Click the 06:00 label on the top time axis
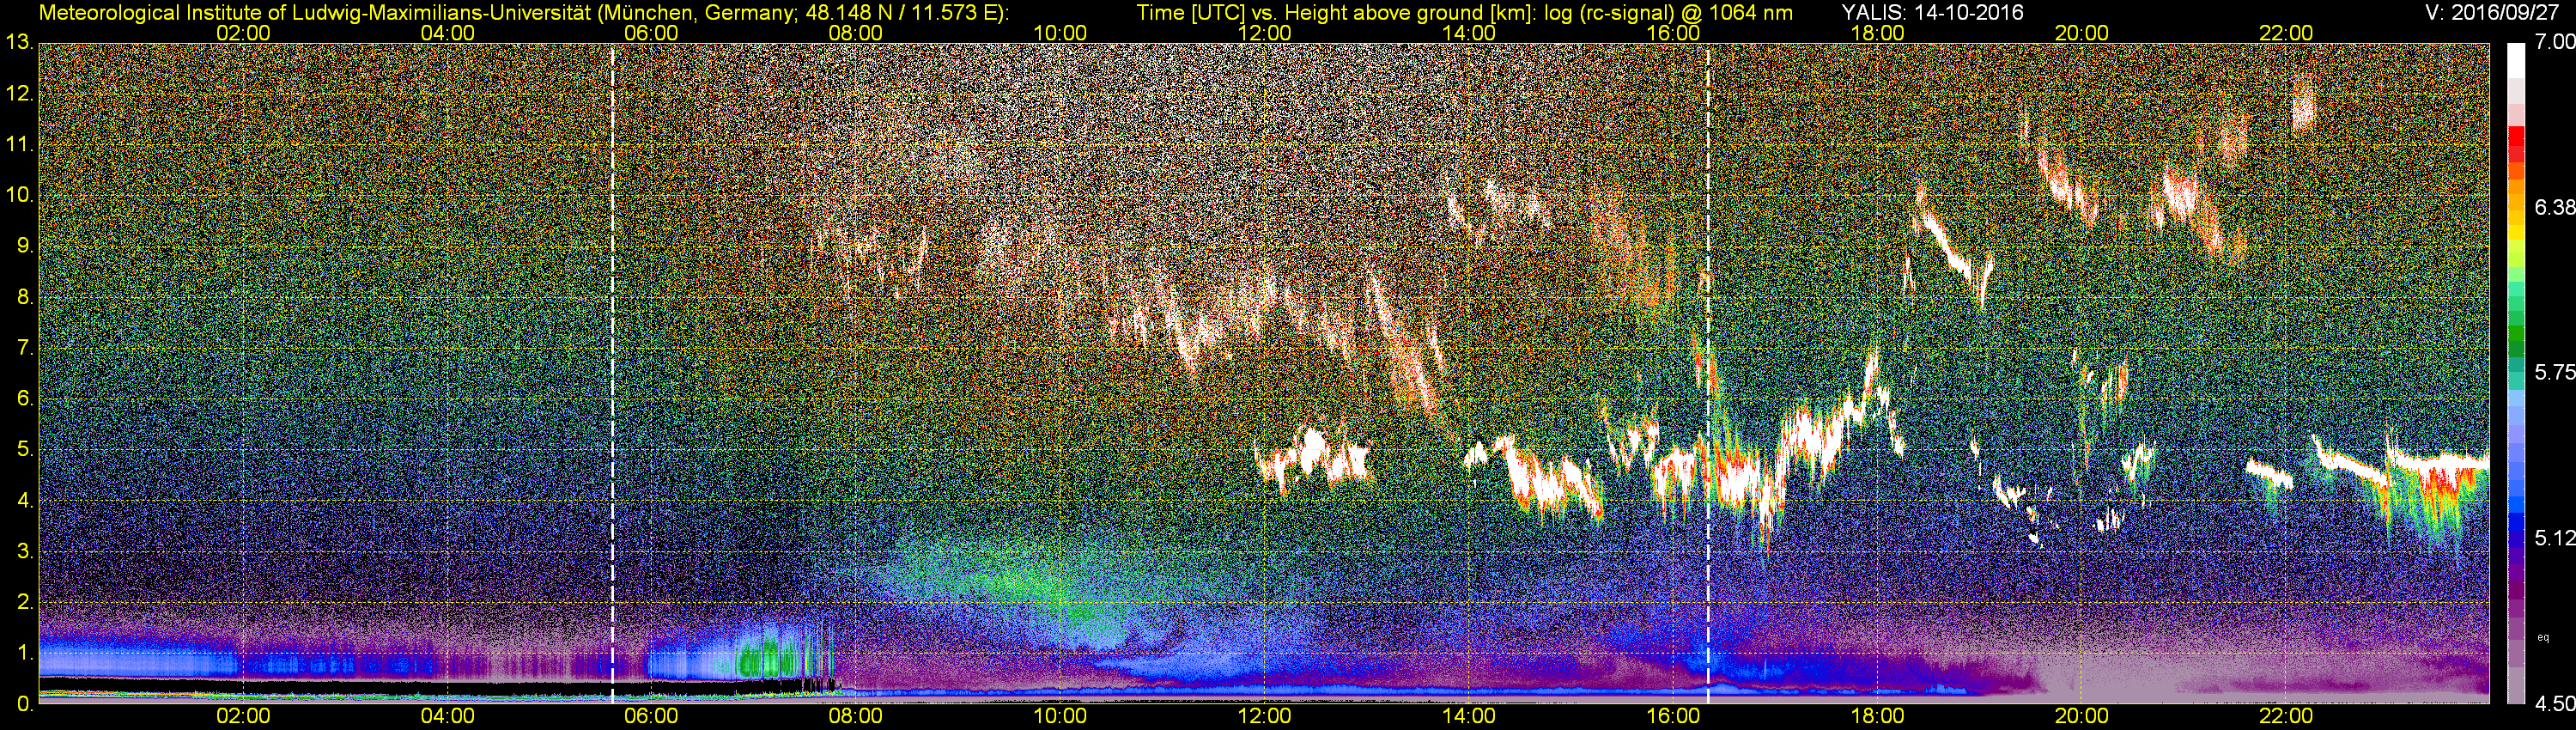 [651, 33]
